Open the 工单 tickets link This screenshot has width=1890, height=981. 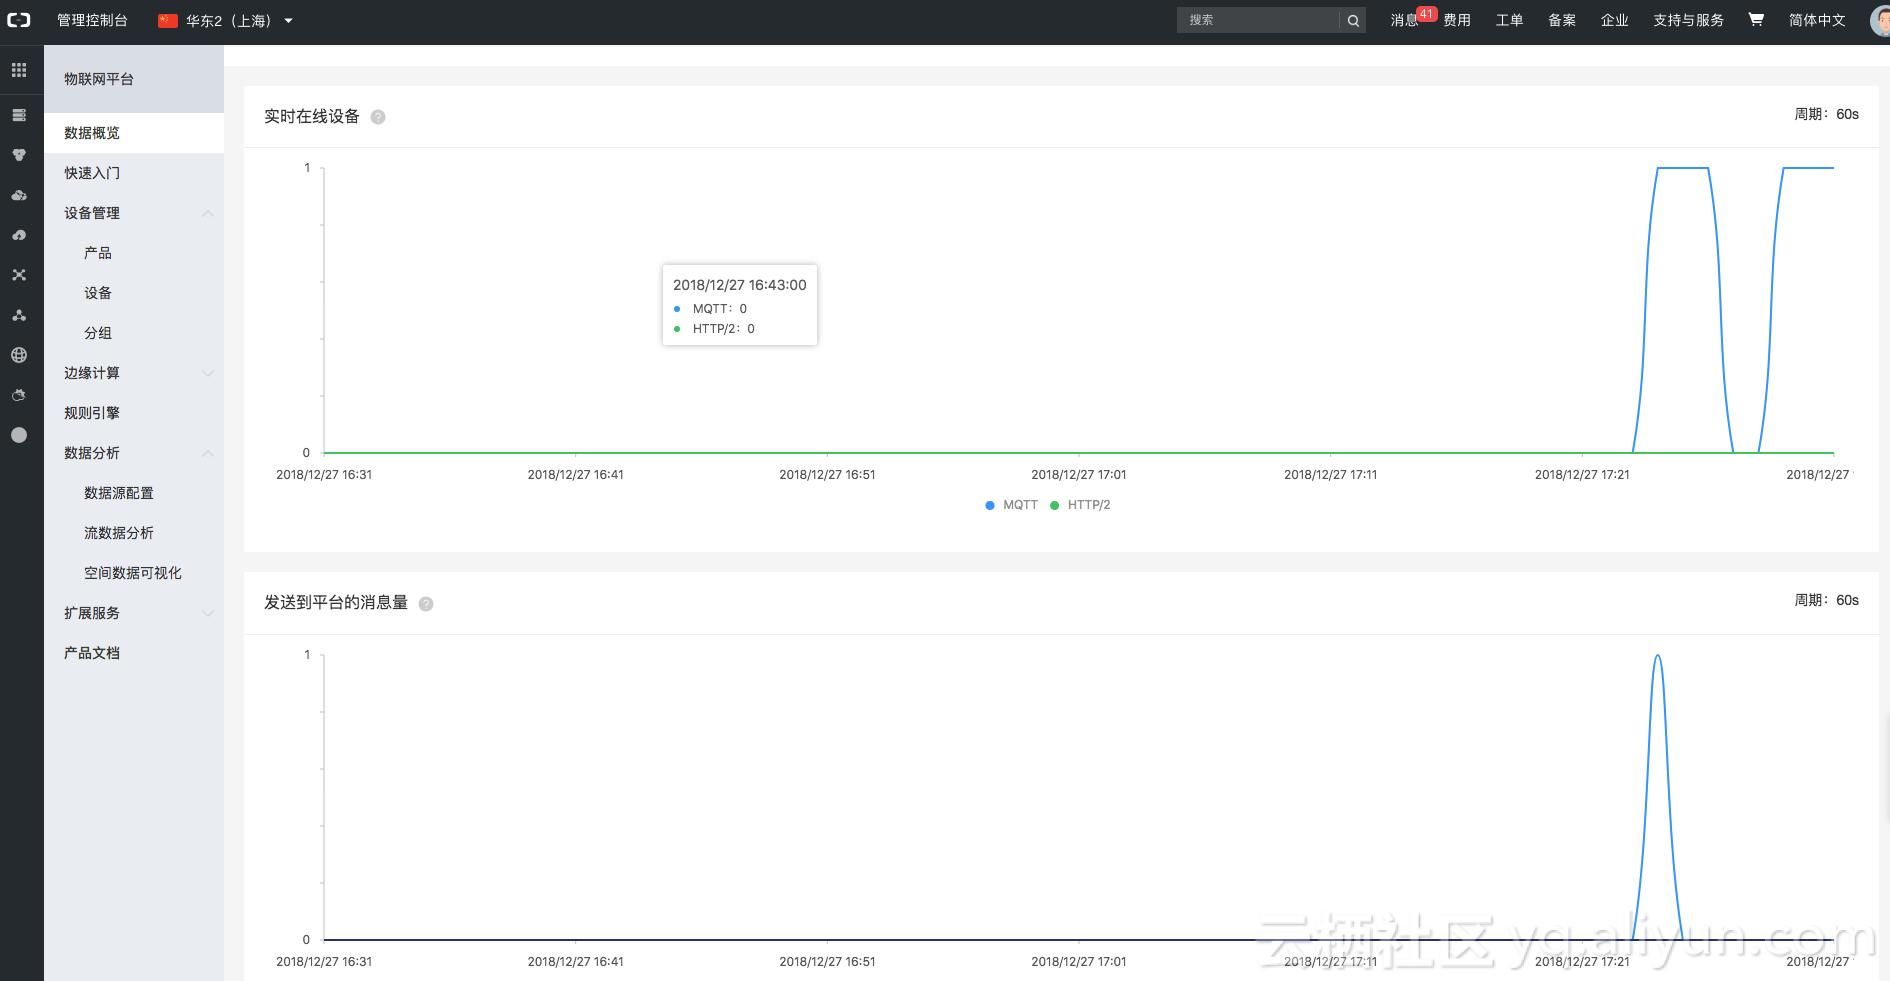click(x=1509, y=20)
